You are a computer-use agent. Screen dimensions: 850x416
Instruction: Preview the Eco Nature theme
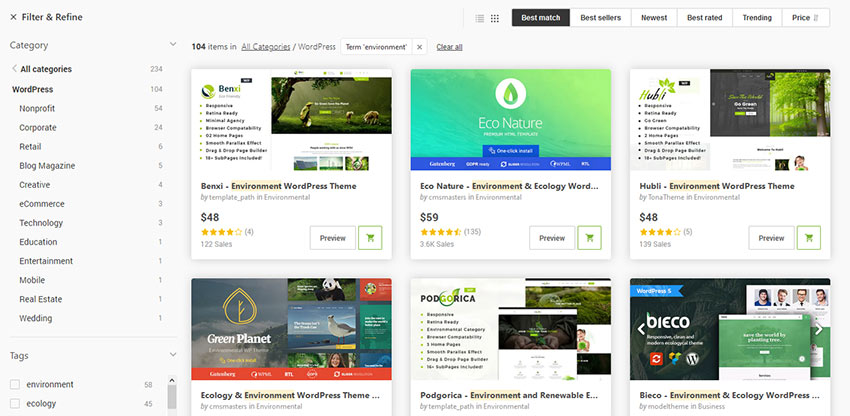[x=552, y=238]
